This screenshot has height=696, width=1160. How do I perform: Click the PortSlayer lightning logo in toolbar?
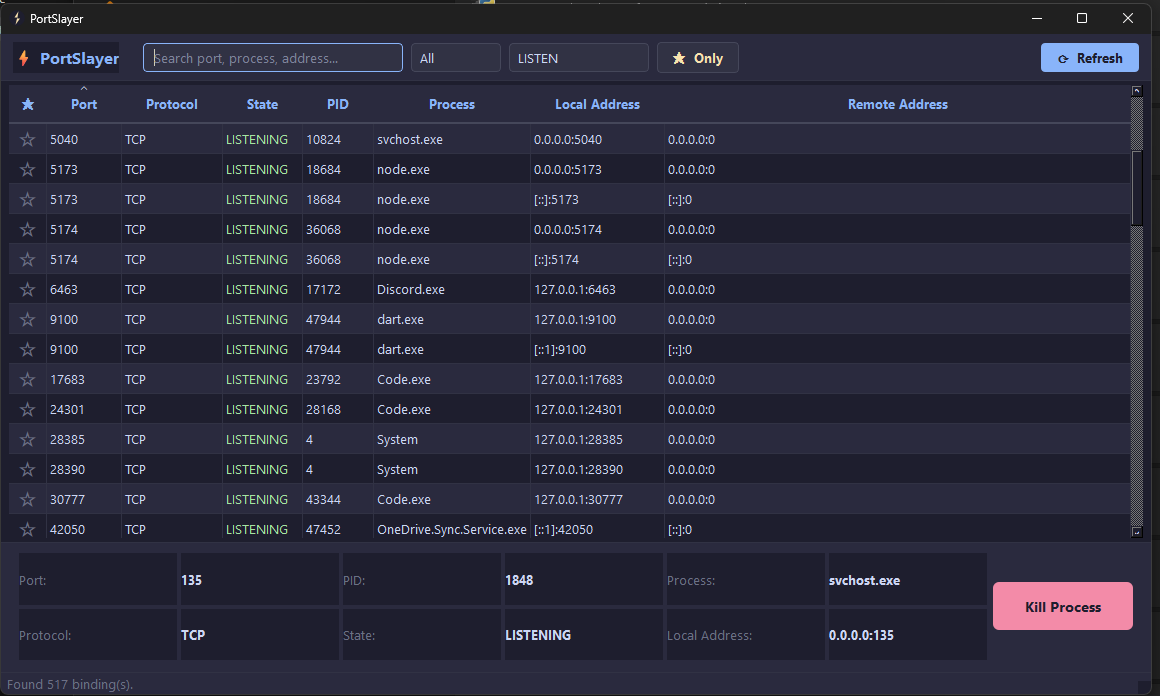pyautogui.click(x=24, y=58)
